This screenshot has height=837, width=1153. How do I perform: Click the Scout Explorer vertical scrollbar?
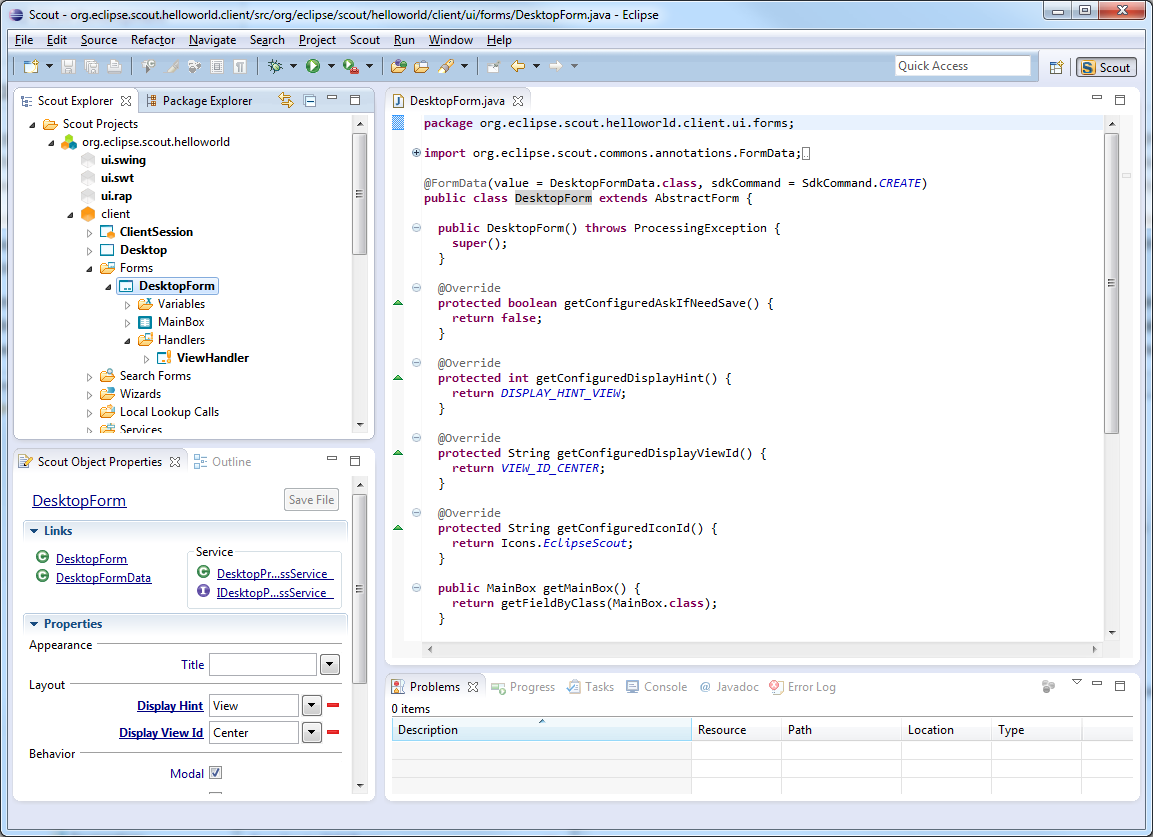tap(360, 194)
